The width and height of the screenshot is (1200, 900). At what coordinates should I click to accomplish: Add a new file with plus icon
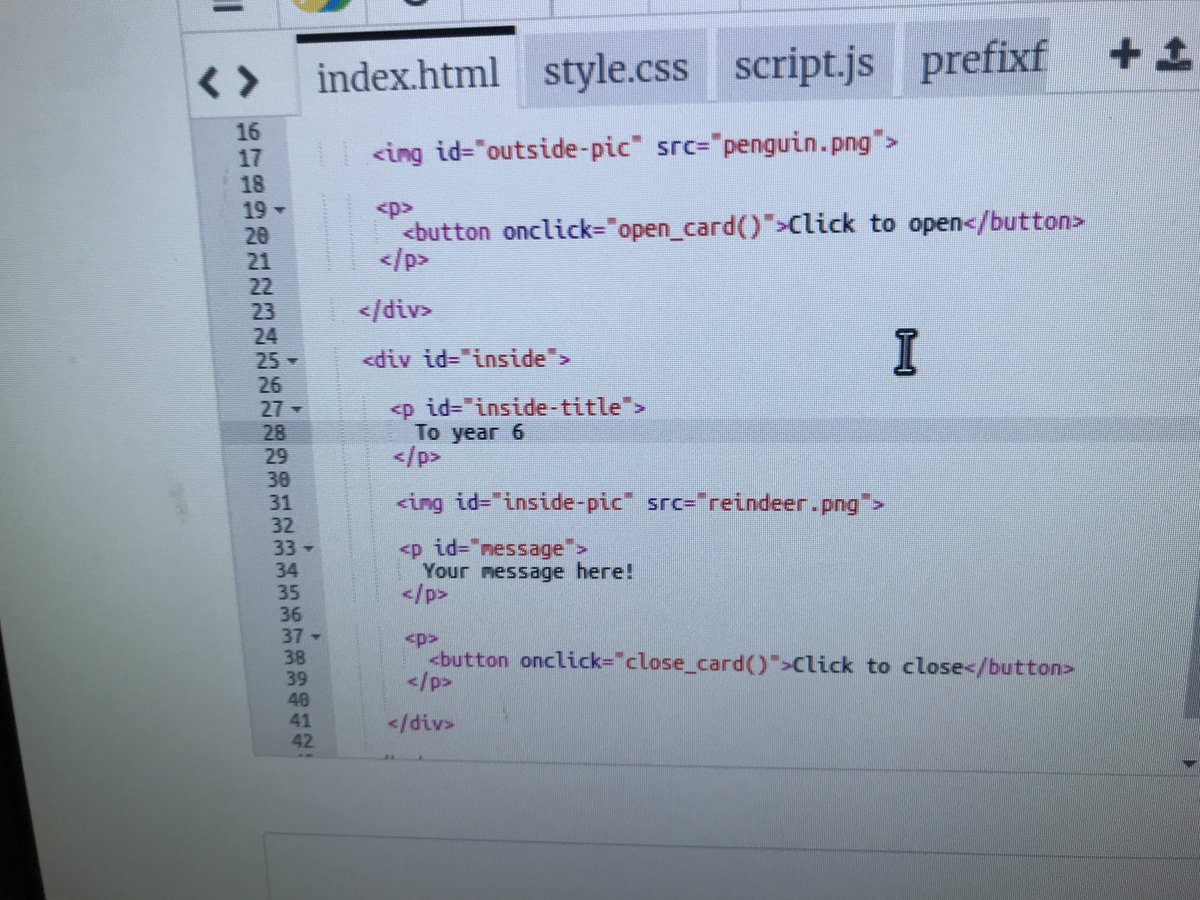click(x=1125, y=55)
